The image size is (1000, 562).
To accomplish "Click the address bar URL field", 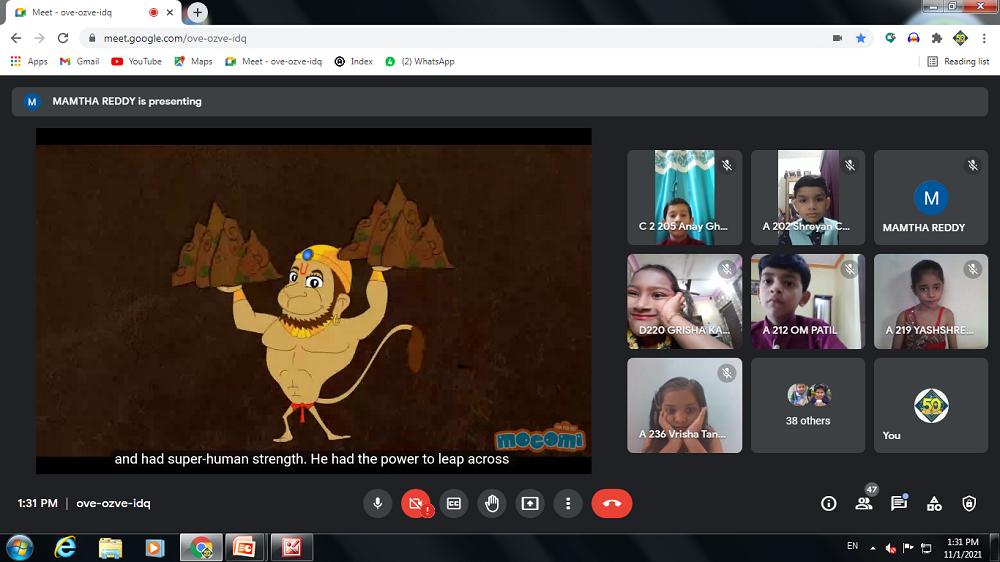I will coord(450,38).
